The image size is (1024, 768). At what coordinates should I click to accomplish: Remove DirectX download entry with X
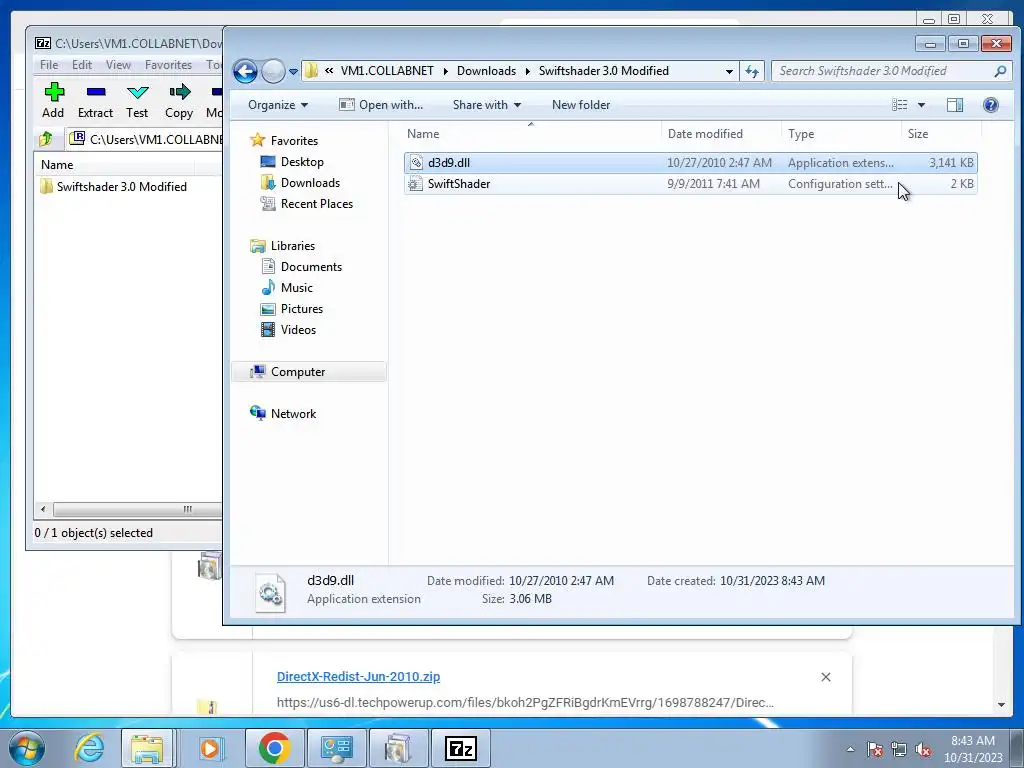825,677
